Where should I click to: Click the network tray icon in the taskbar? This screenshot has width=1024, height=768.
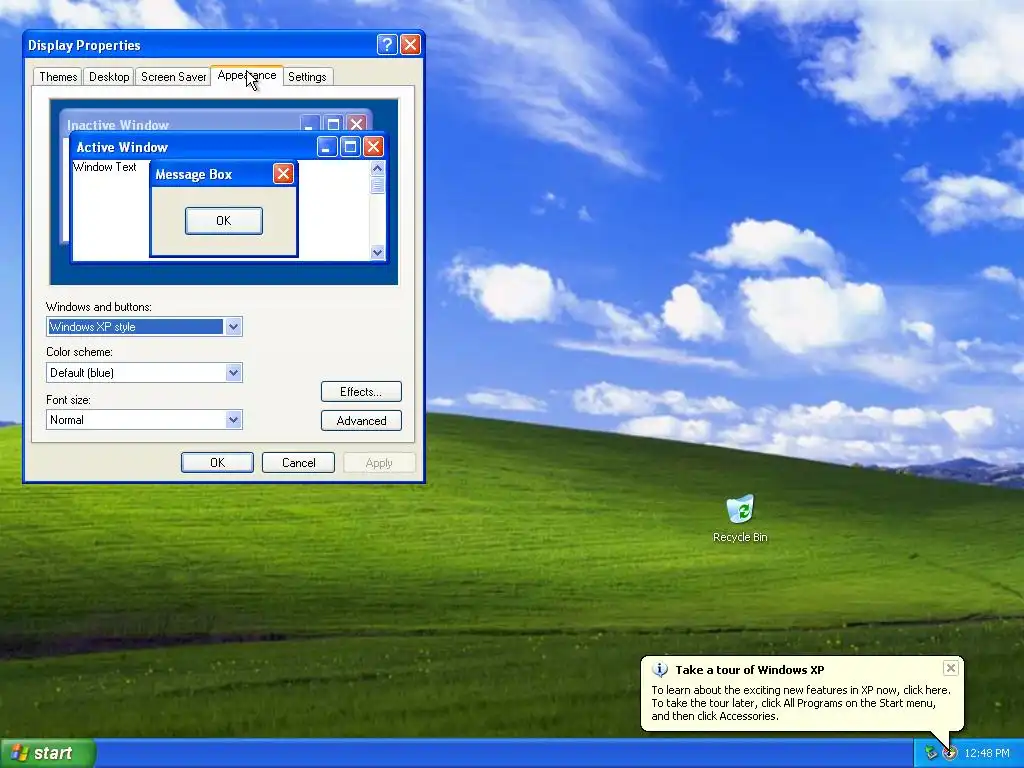click(x=931, y=753)
